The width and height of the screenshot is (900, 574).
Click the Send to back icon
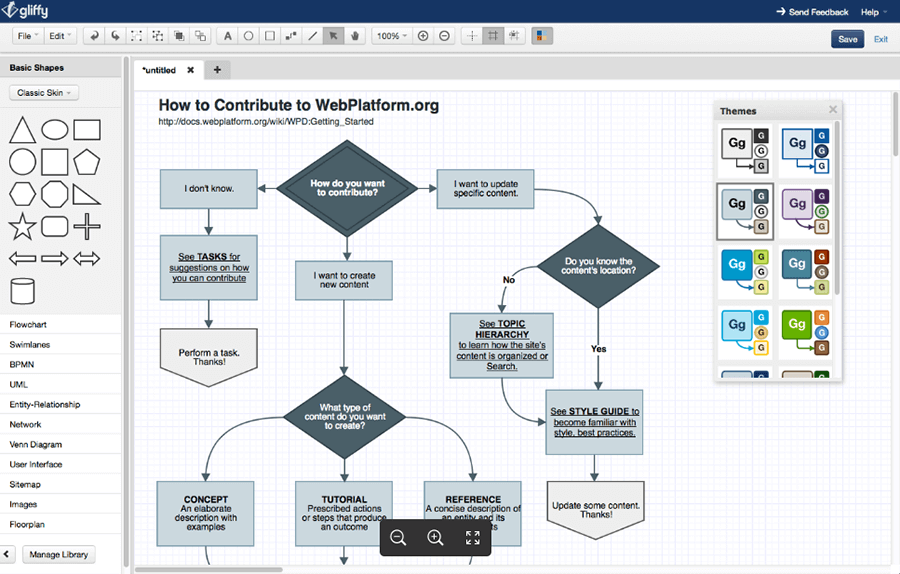(x=200, y=36)
